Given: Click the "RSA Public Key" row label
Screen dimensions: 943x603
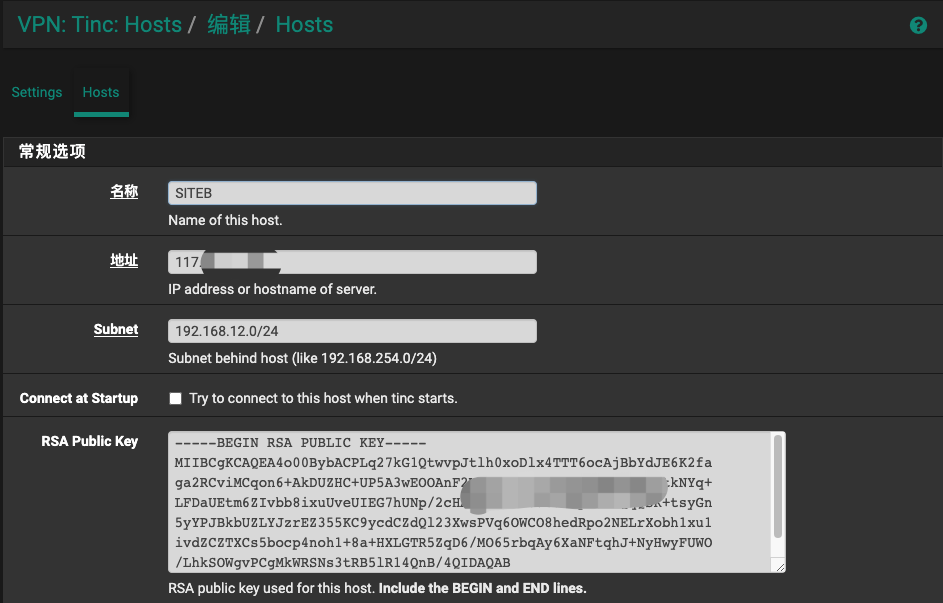Looking at the screenshot, I should [90, 441].
